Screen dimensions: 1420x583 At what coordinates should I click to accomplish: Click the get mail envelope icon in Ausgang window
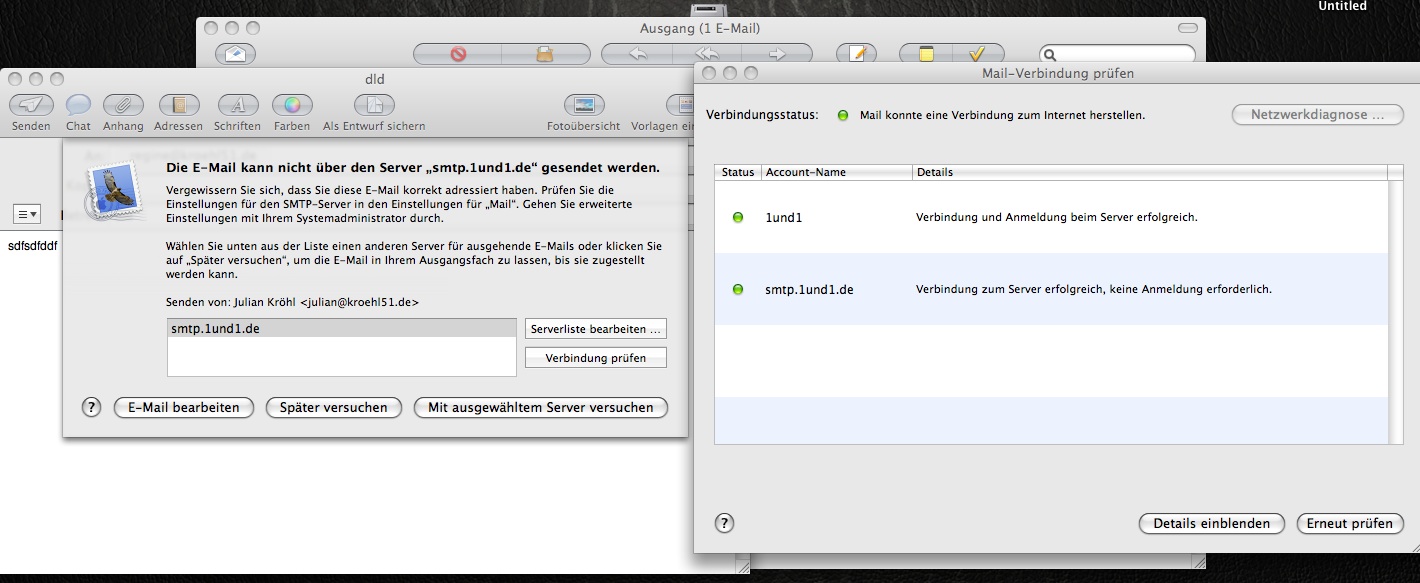[x=235, y=54]
